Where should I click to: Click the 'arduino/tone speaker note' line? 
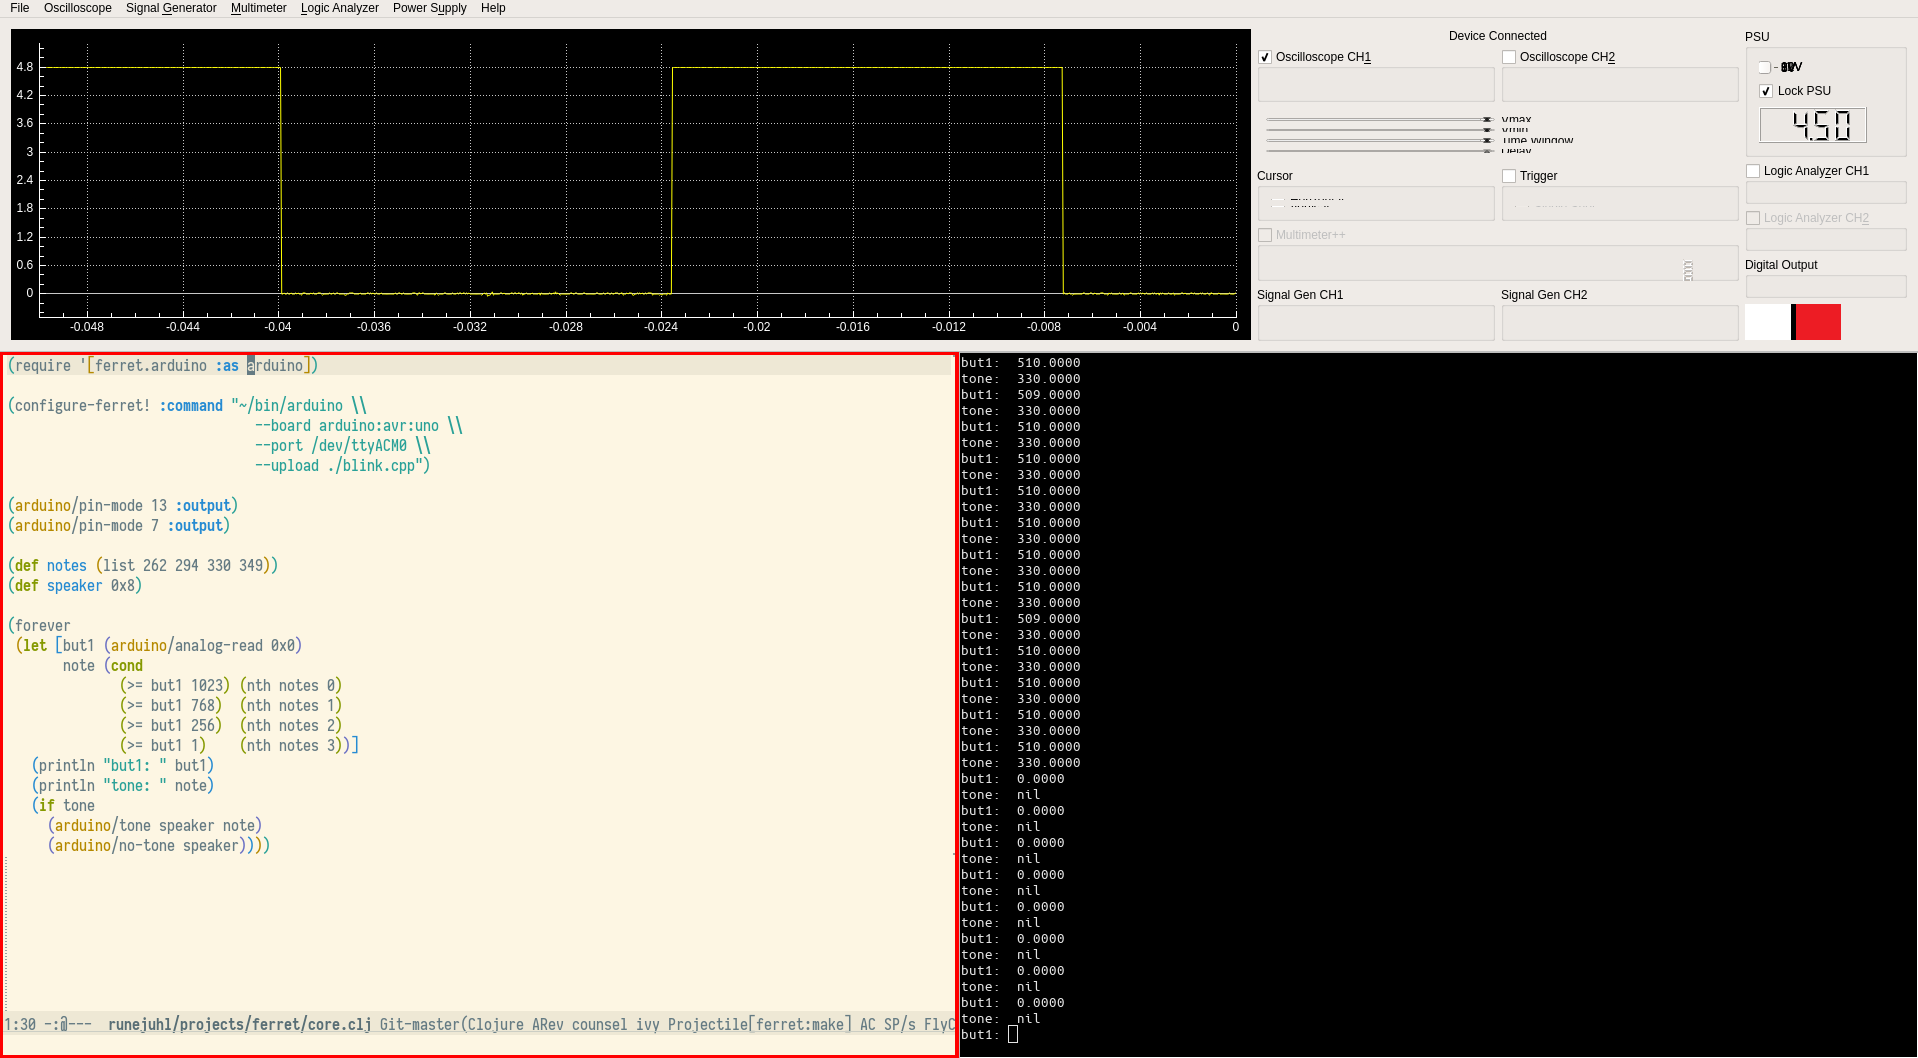tap(155, 826)
